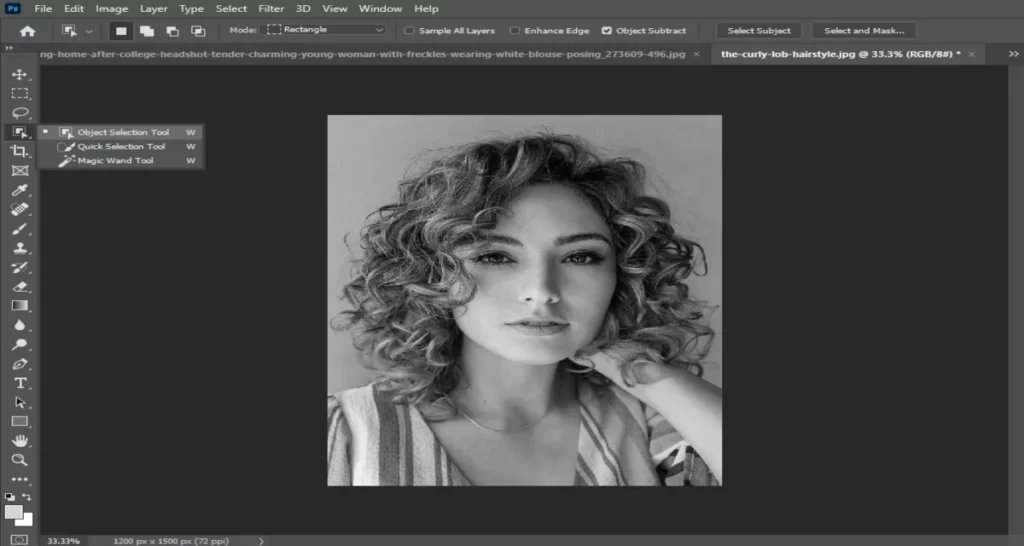Open the 3D menu
The image size is (1024, 546).
(303, 8)
